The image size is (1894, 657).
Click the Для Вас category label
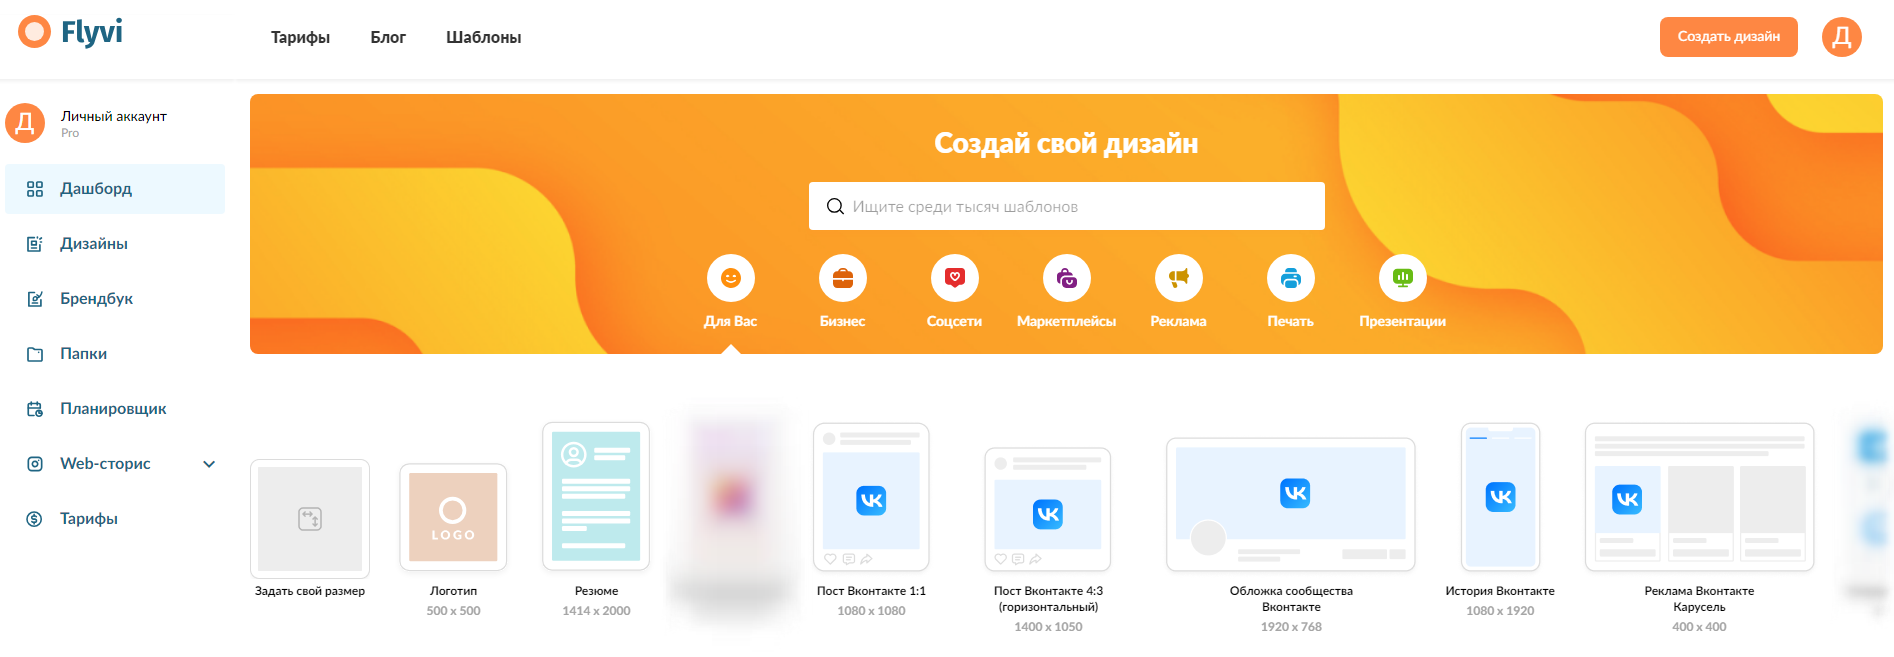click(731, 321)
